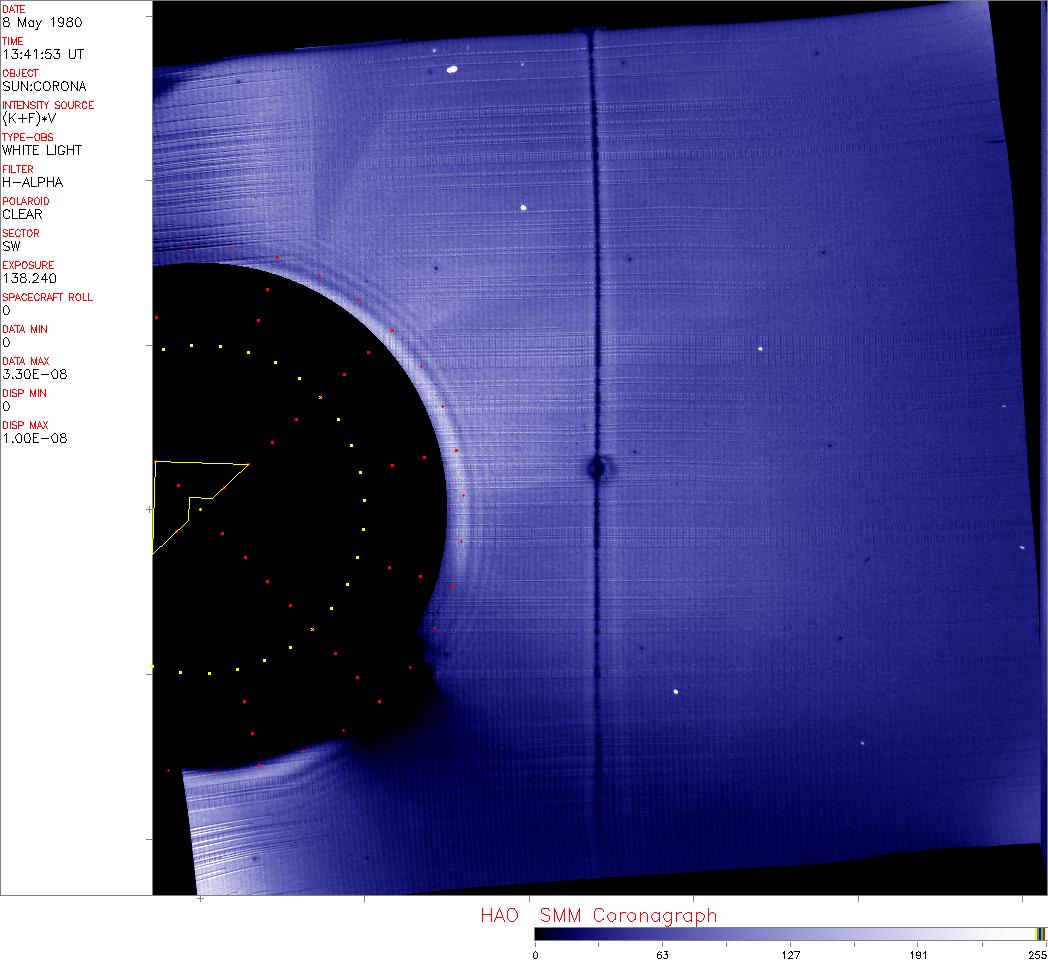
Task: Click the color bar at the 127 tick
Action: 790,934
